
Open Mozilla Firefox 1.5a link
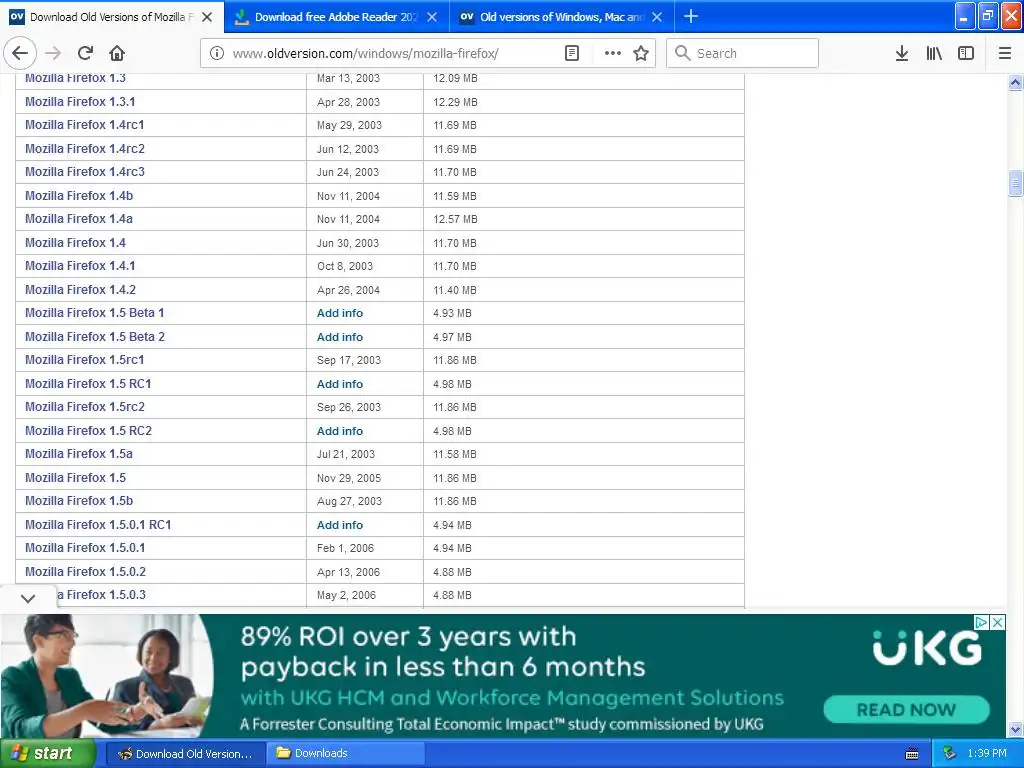click(x=78, y=454)
